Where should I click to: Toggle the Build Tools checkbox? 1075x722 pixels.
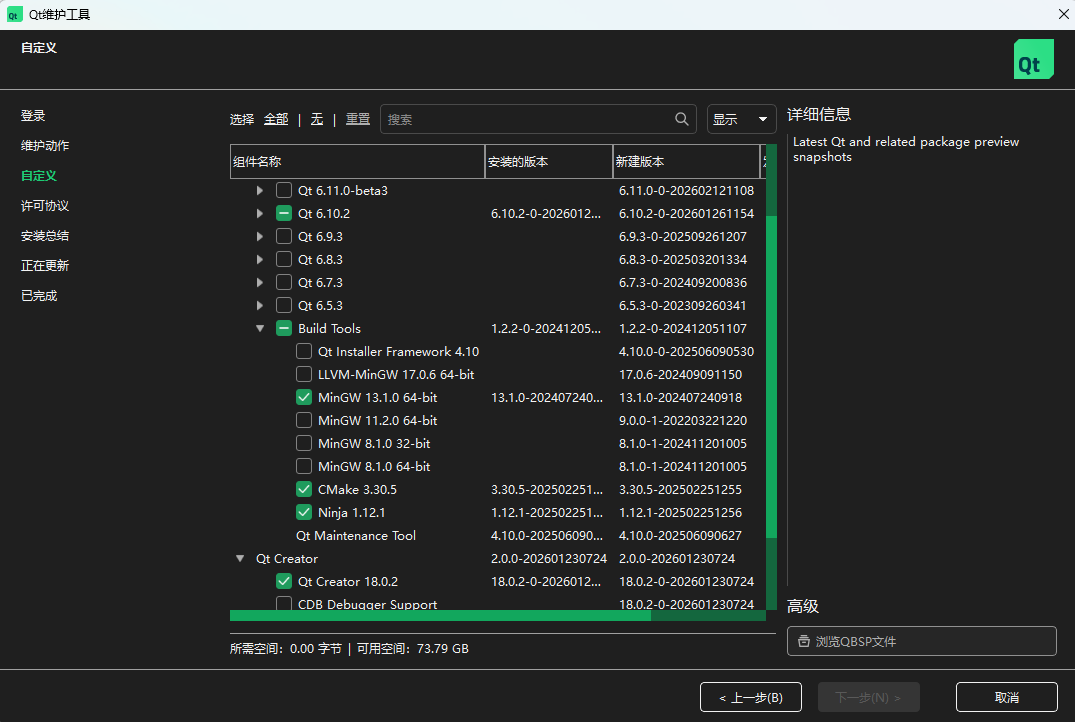(284, 328)
